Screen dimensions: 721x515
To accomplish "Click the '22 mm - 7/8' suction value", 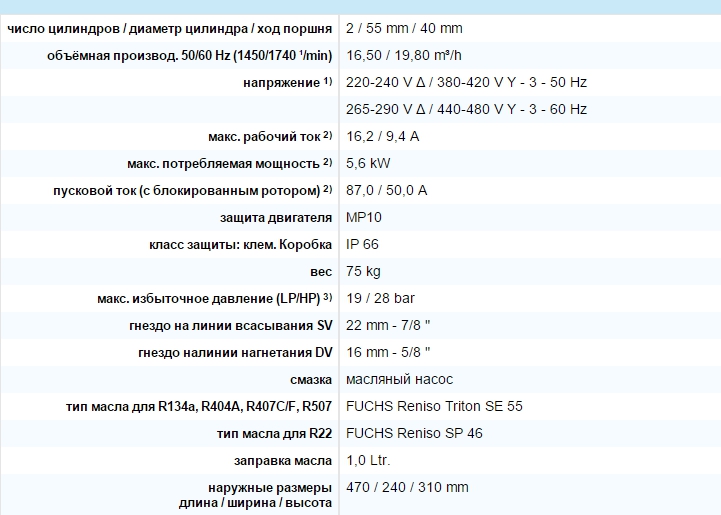I will [388, 326].
